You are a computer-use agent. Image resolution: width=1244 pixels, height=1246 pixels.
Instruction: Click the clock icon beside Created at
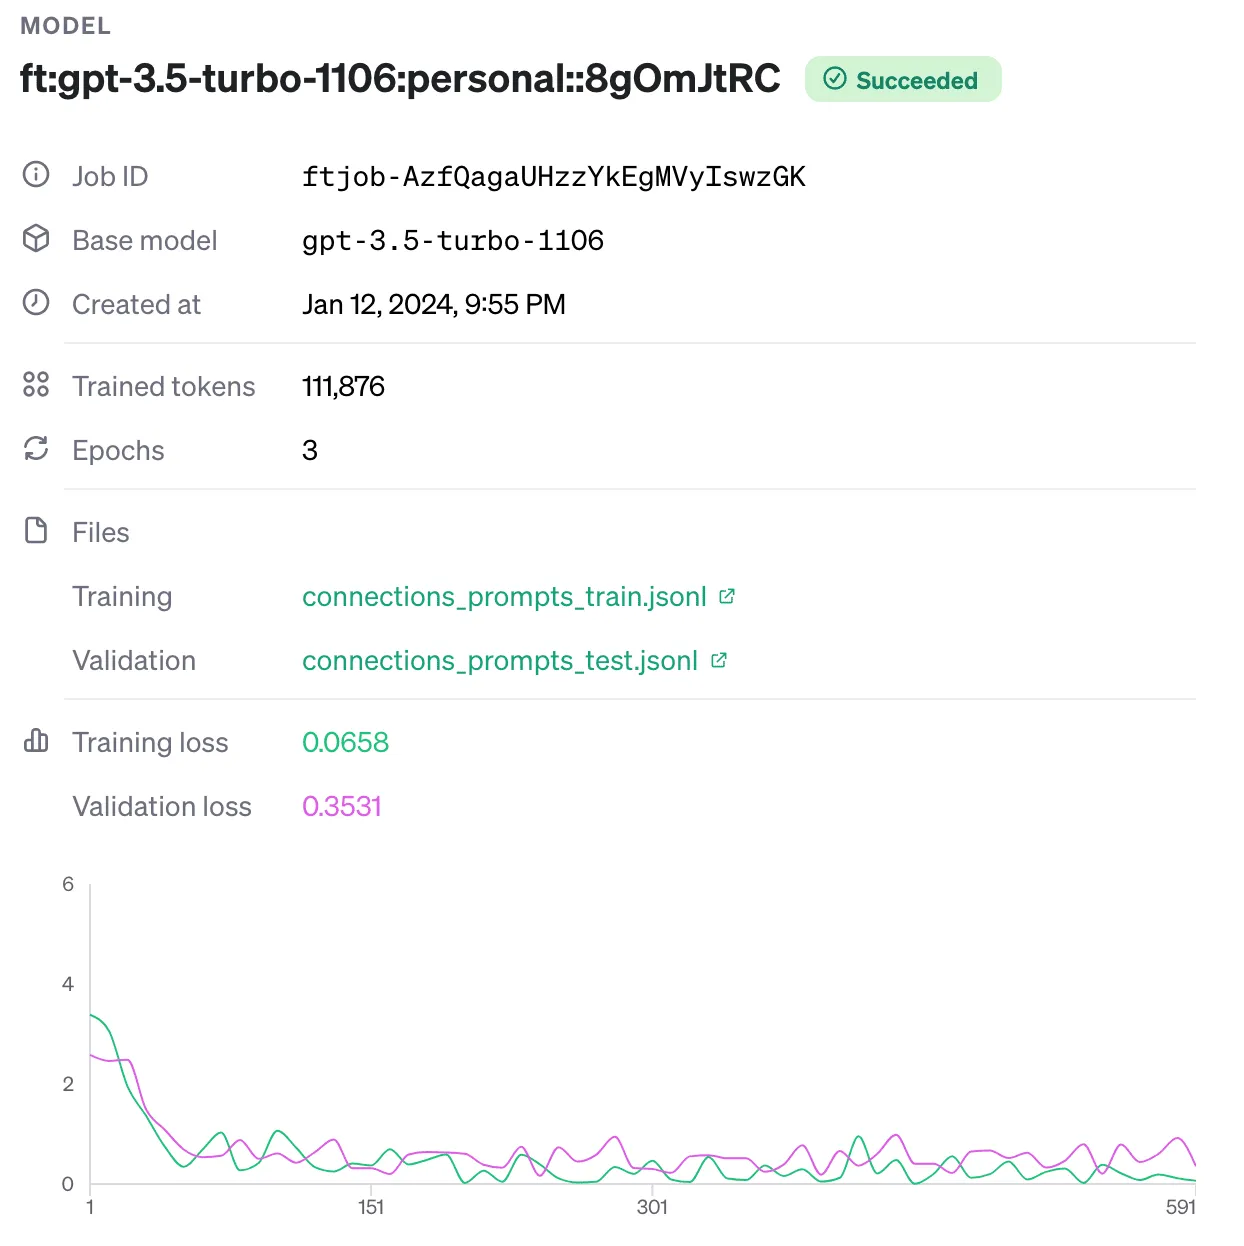tap(36, 303)
